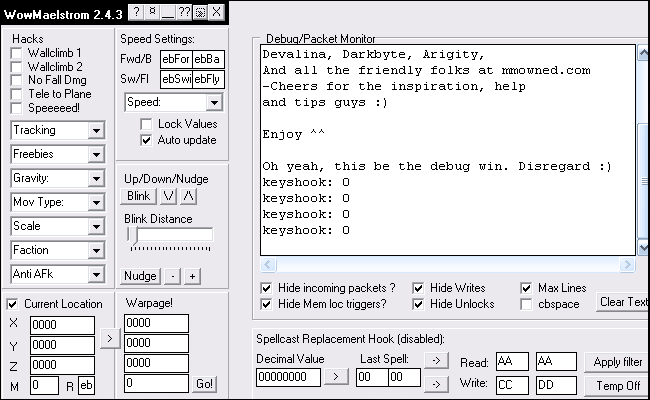Click the Blink Distance slider handle
This screenshot has width=650, height=400.
[133, 235]
